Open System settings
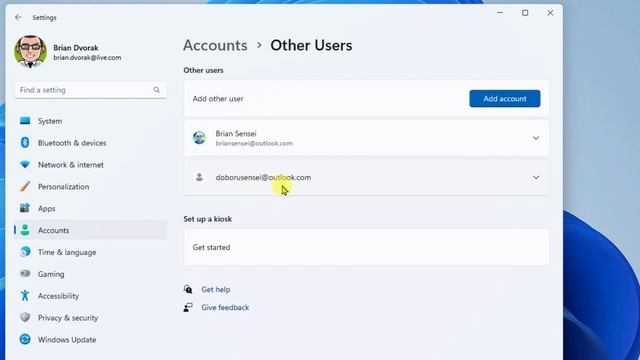This screenshot has width=640, height=360. (90, 121)
